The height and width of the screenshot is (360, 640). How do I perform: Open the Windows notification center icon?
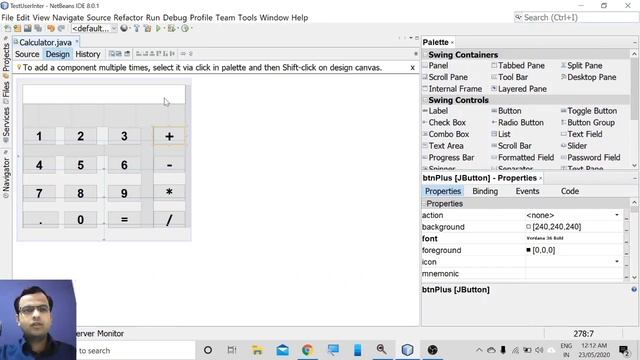coord(624,350)
